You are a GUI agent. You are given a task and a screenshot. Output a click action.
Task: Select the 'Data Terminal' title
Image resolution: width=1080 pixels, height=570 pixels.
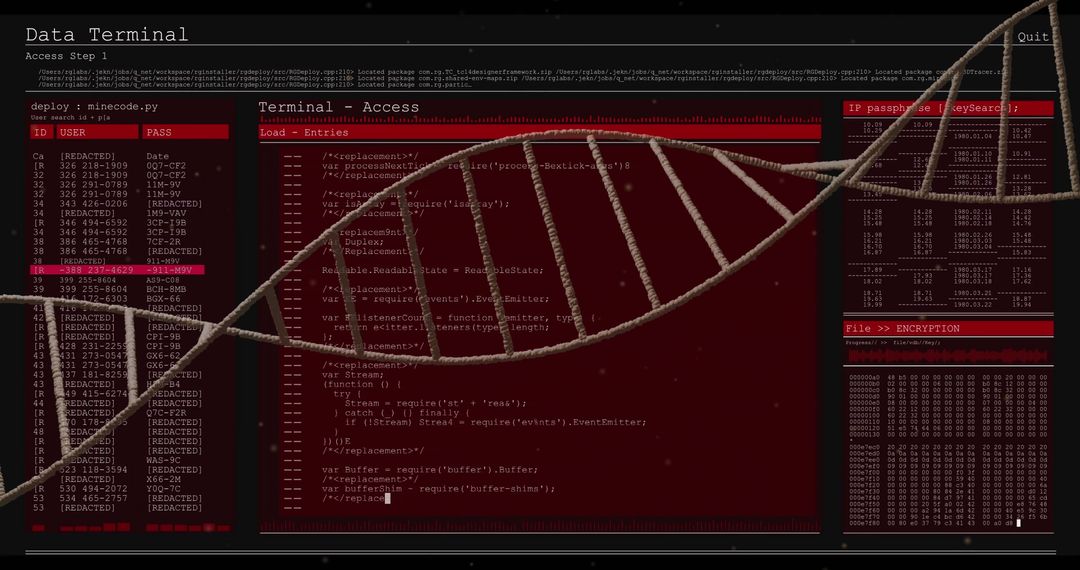(x=107, y=34)
